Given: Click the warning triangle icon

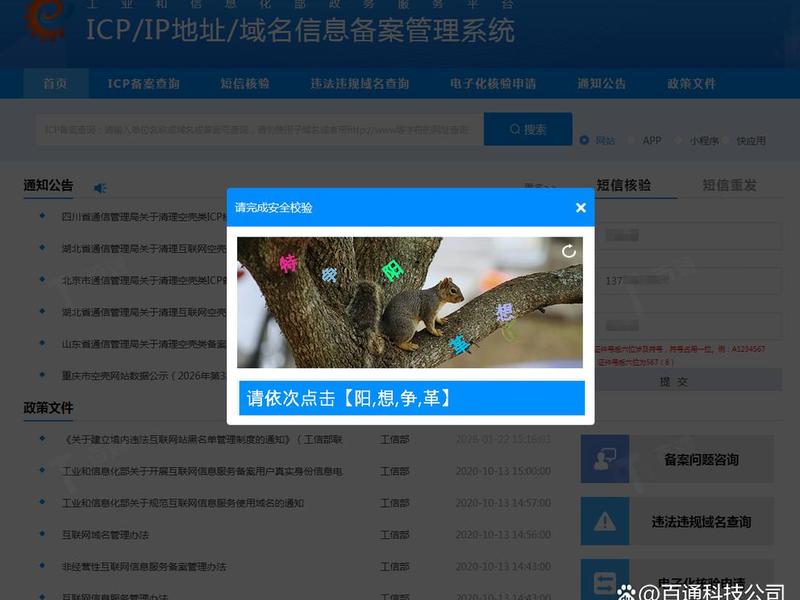Looking at the screenshot, I should tap(605, 521).
